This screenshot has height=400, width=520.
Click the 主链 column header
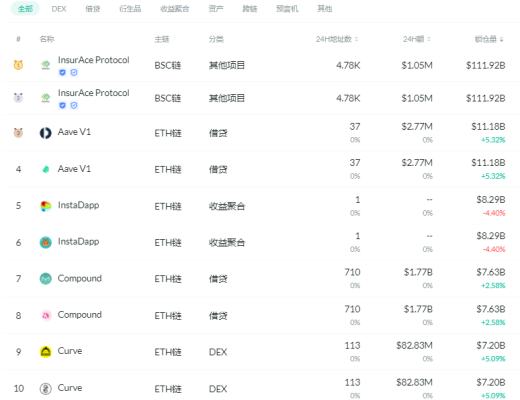click(162, 39)
